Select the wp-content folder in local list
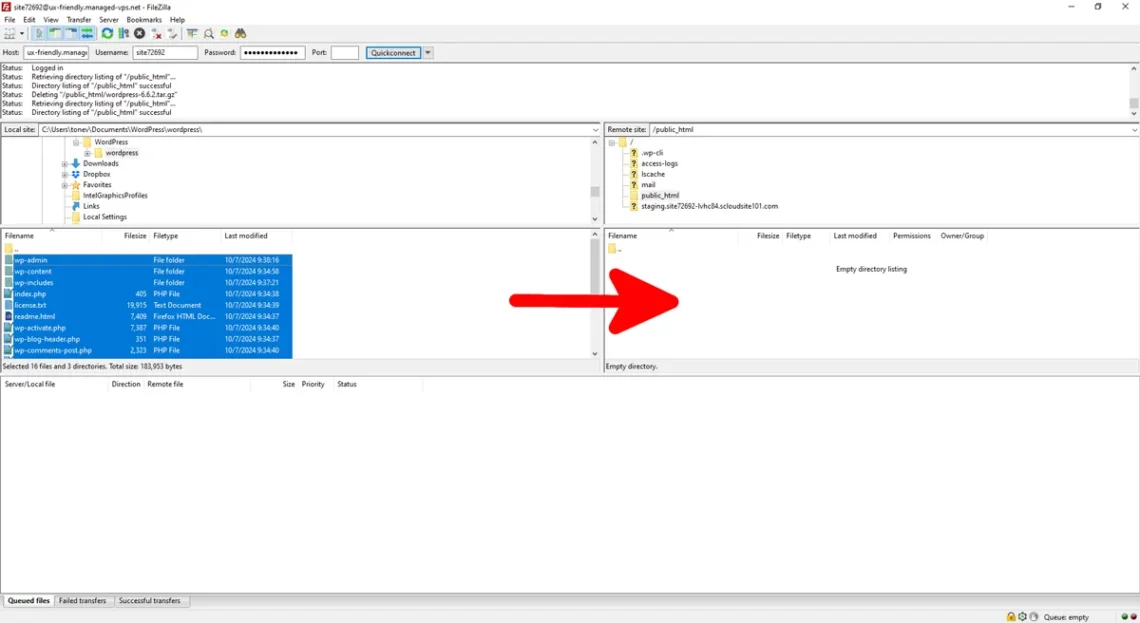This screenshot has width=1140, height=623. point(33,272)
